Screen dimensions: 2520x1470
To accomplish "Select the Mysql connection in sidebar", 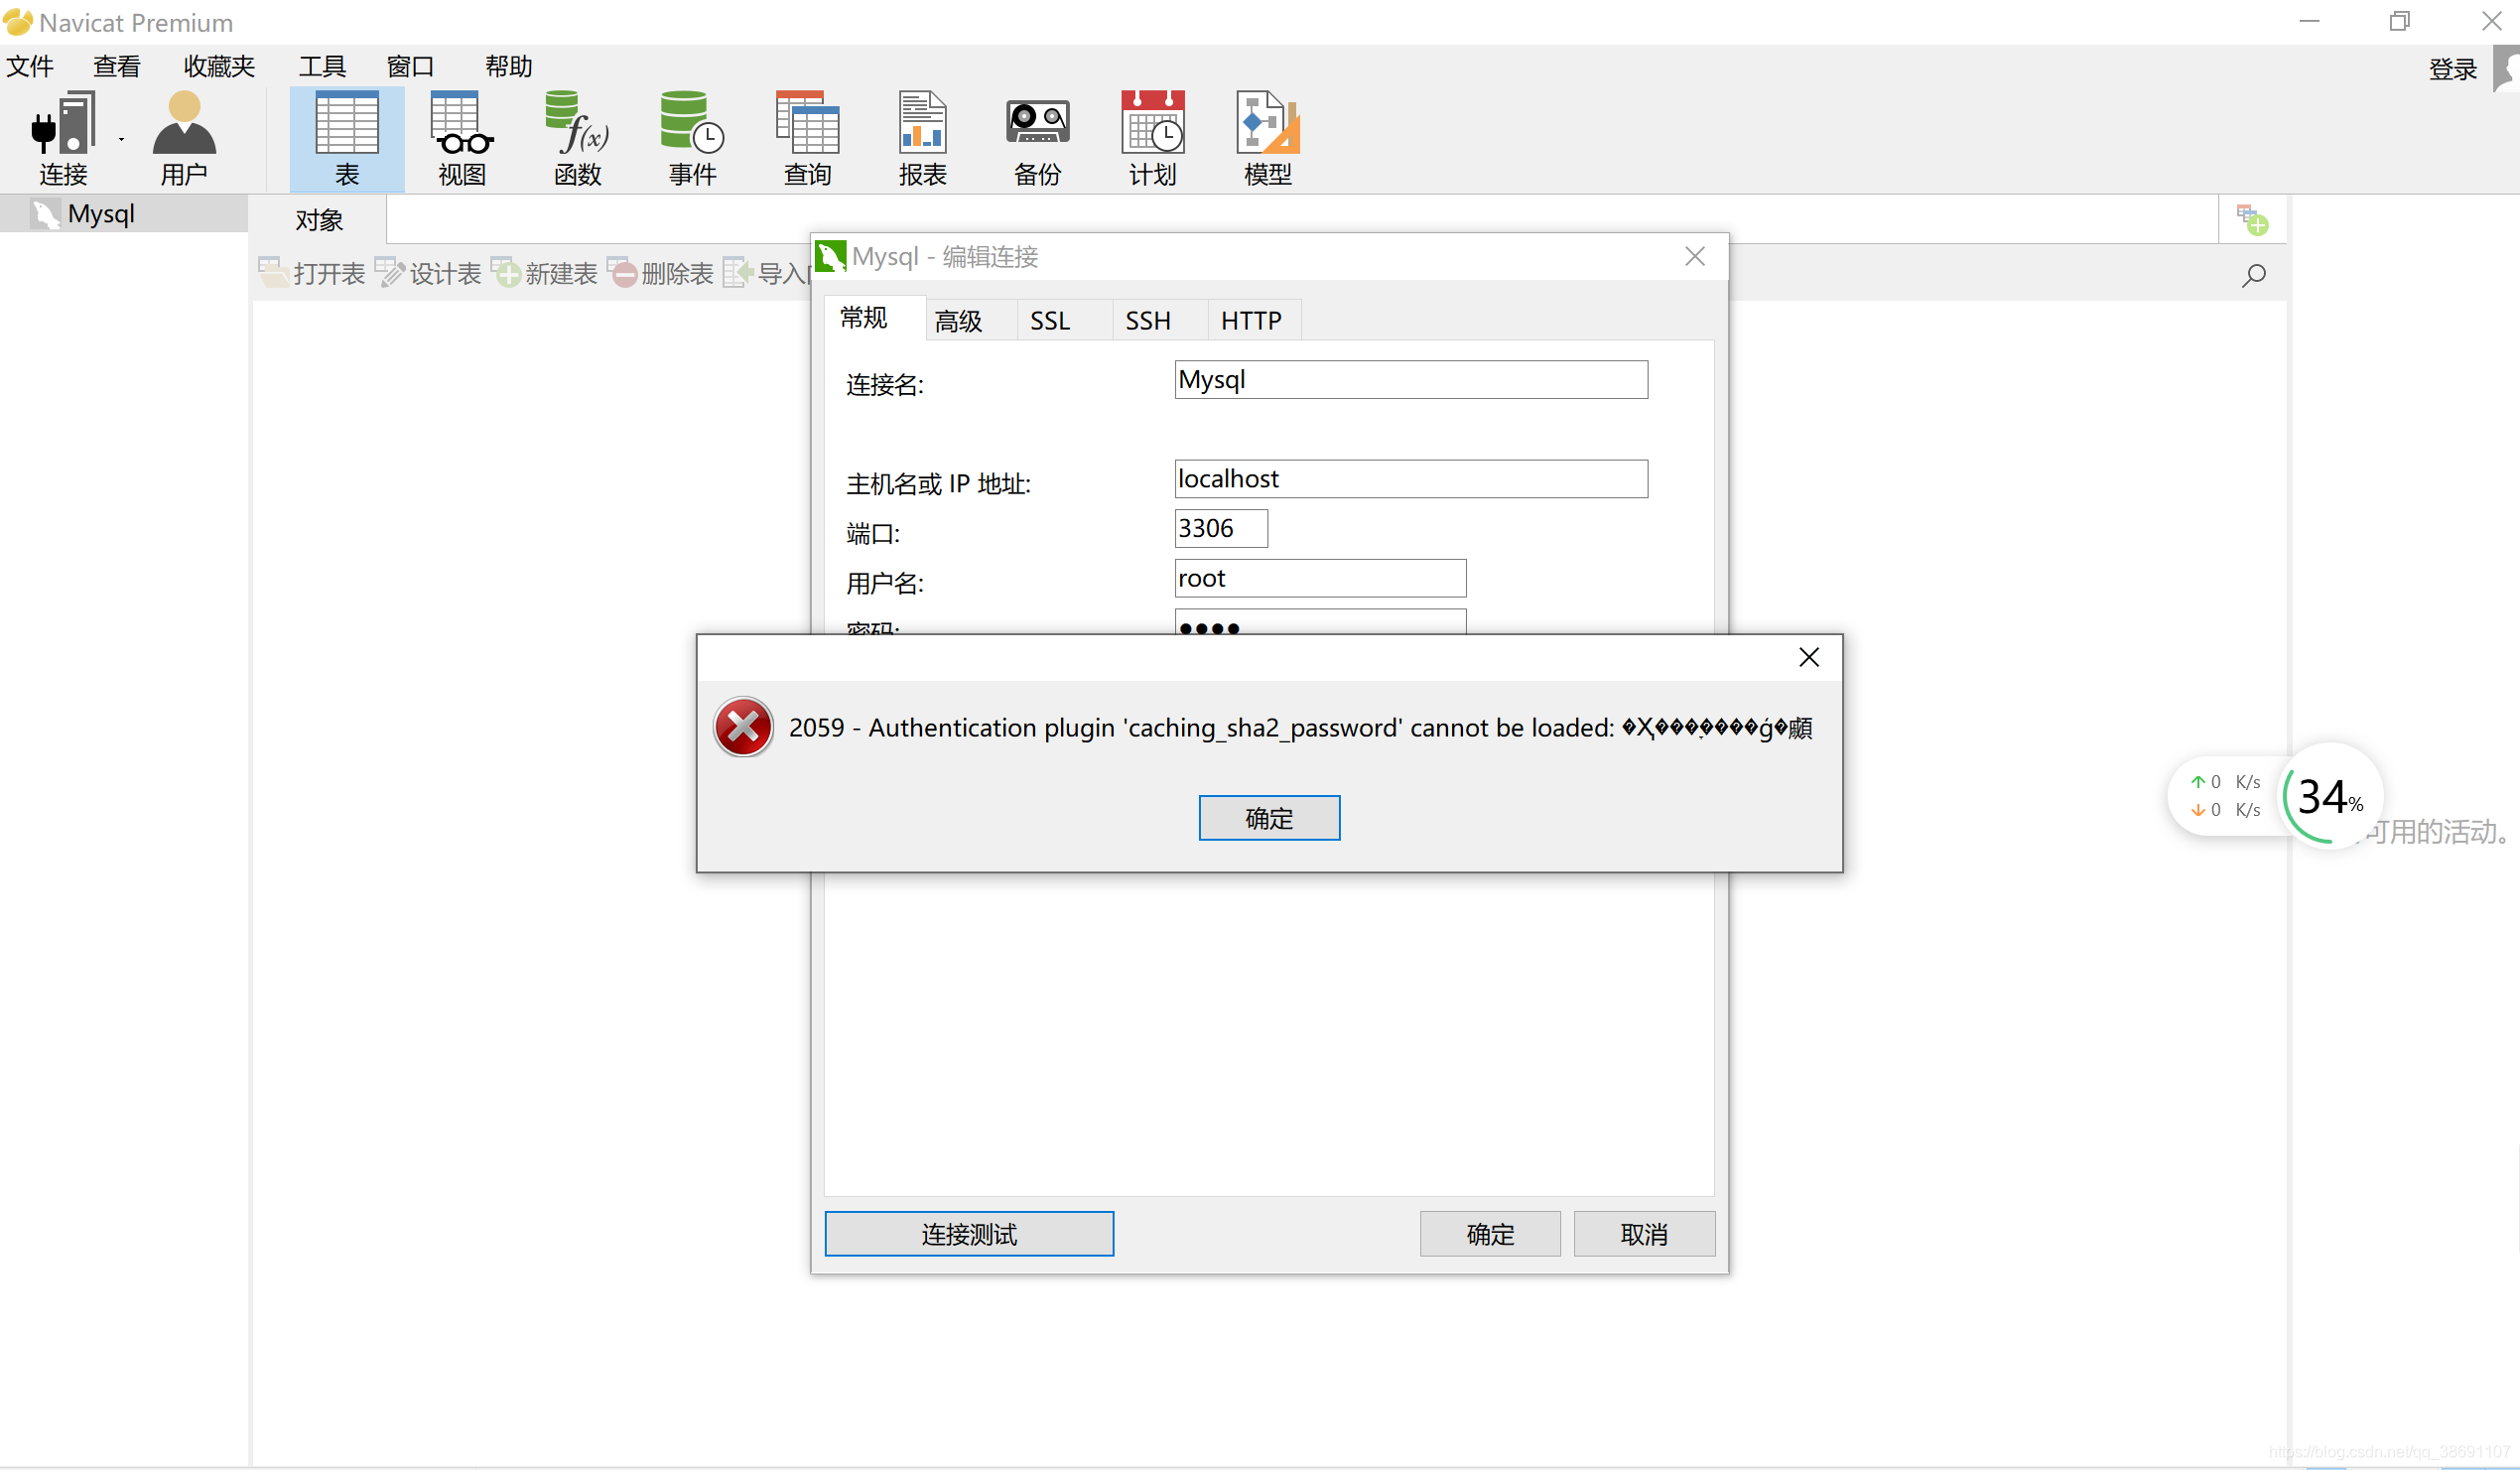I will point(124,214).
